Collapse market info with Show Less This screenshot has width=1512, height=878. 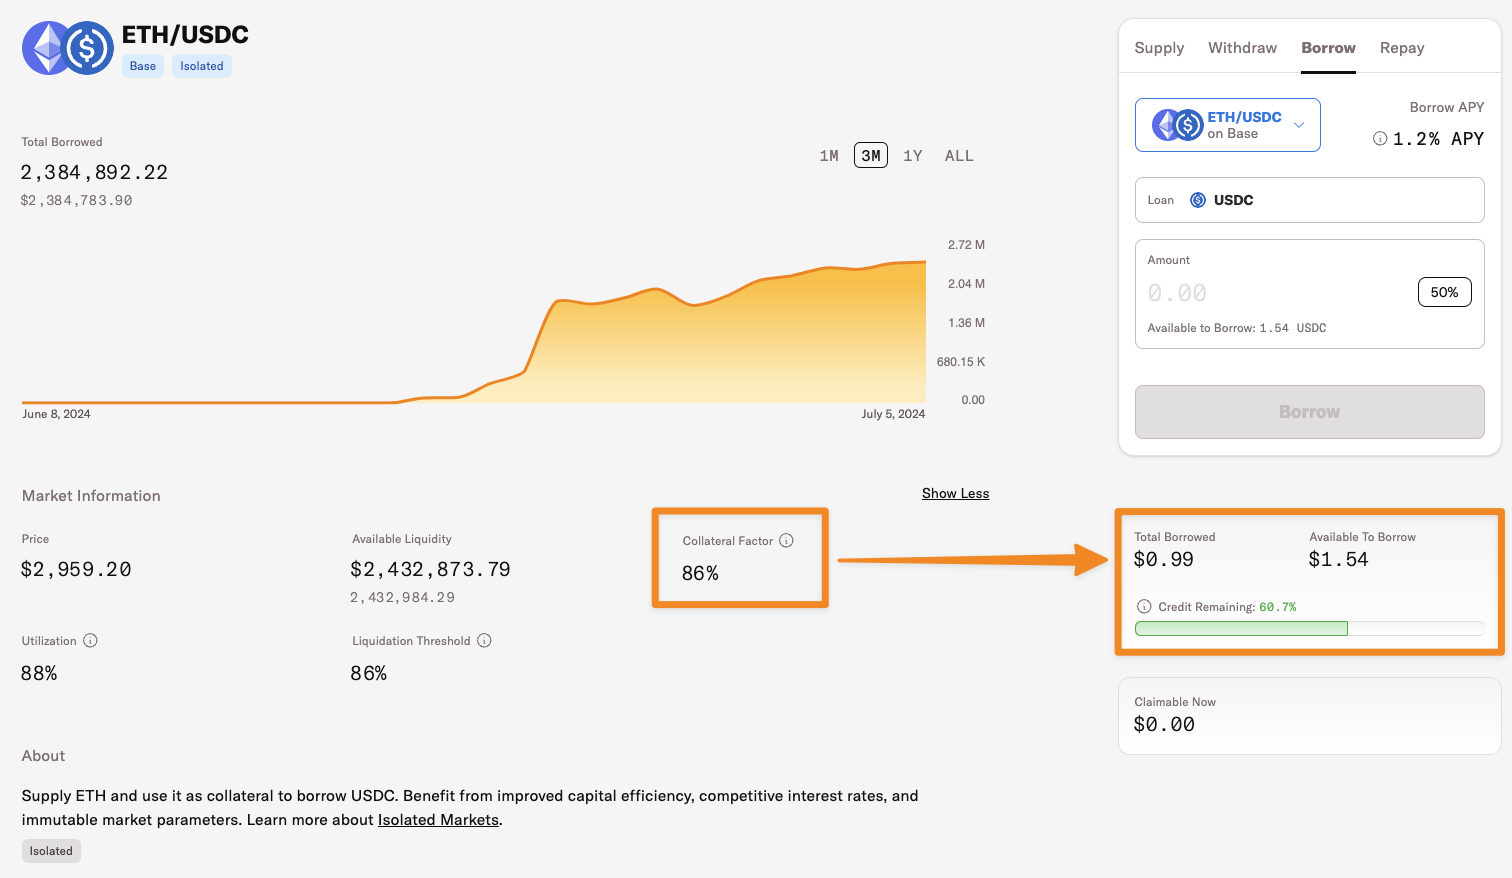pyautogui.click(x=955, y=494)
